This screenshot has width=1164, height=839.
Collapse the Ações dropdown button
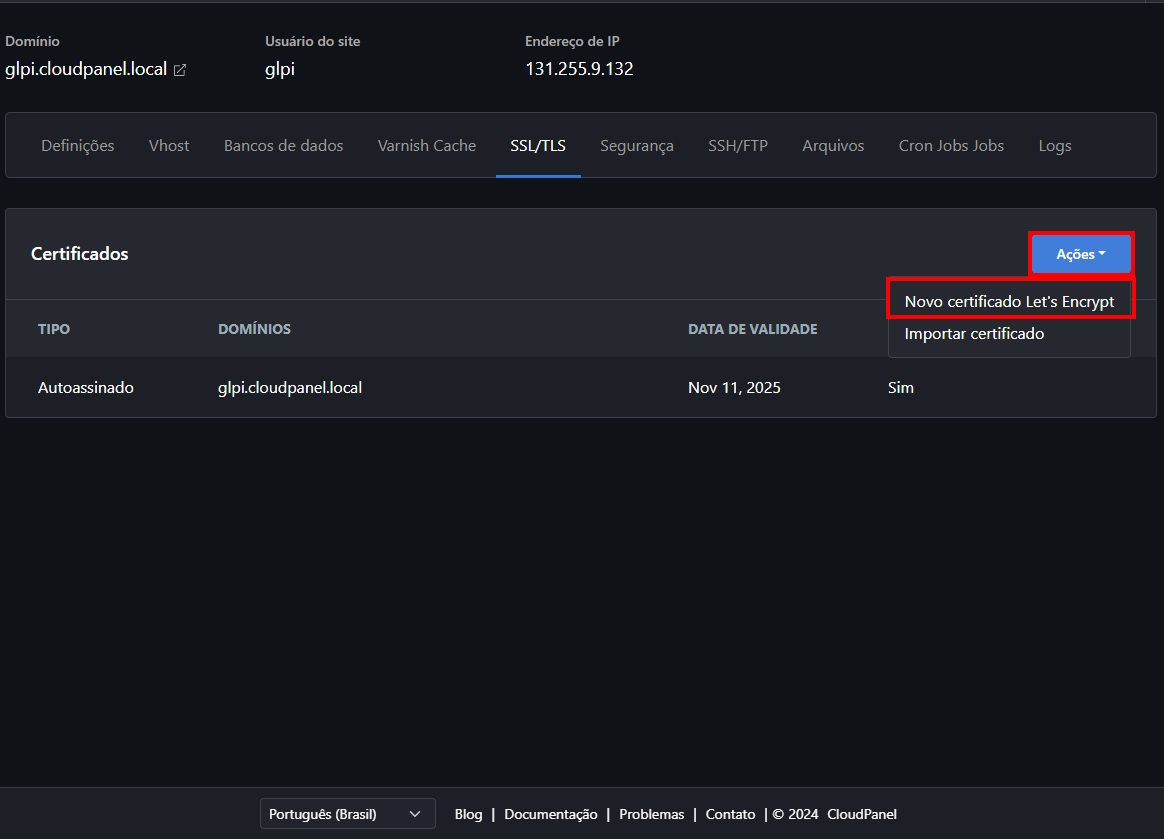pos(1080,254)
